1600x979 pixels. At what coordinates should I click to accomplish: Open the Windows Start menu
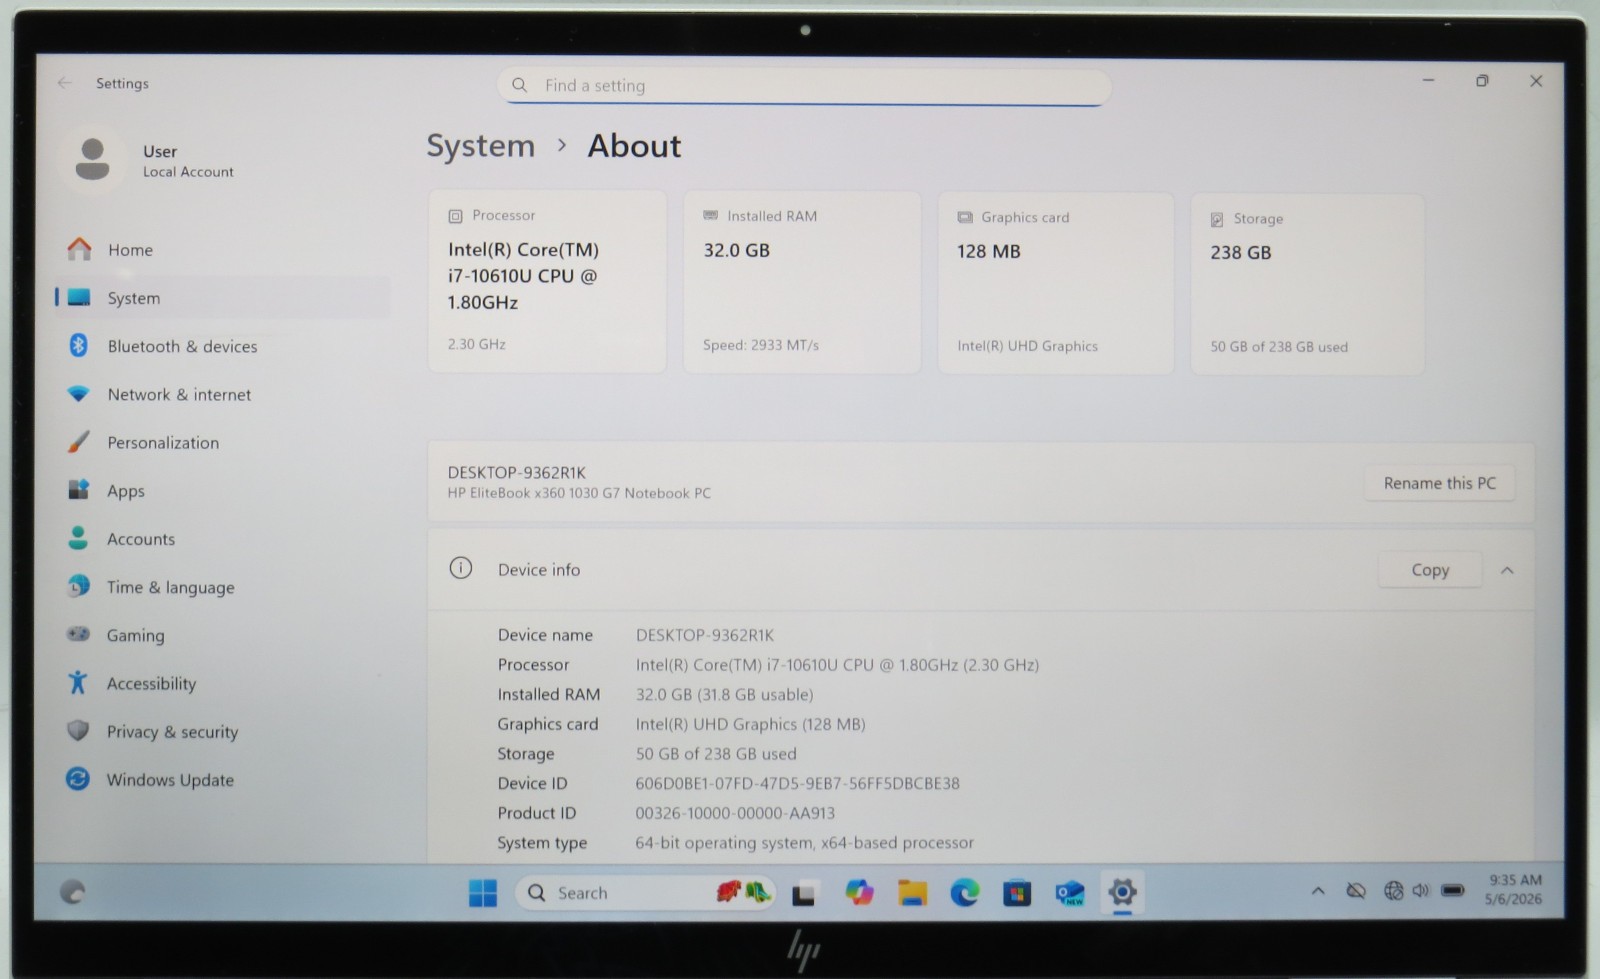(x=482, y=893)
